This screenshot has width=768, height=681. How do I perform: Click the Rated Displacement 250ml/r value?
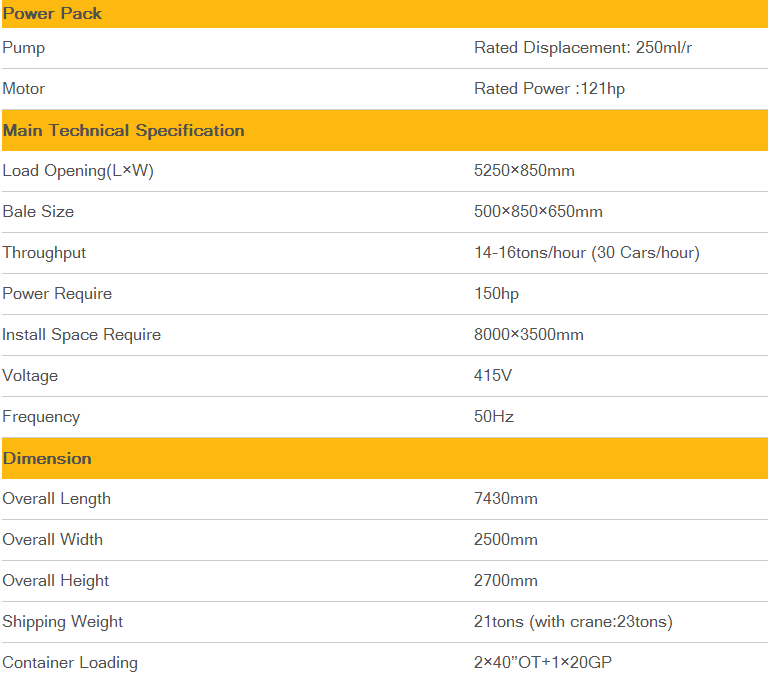[583, 48]
